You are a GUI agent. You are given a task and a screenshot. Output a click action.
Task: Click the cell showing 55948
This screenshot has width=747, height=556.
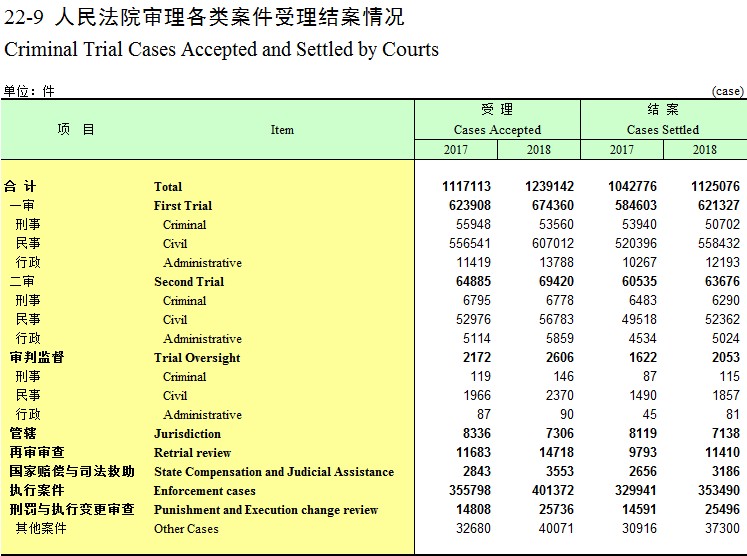pos(473,224)
